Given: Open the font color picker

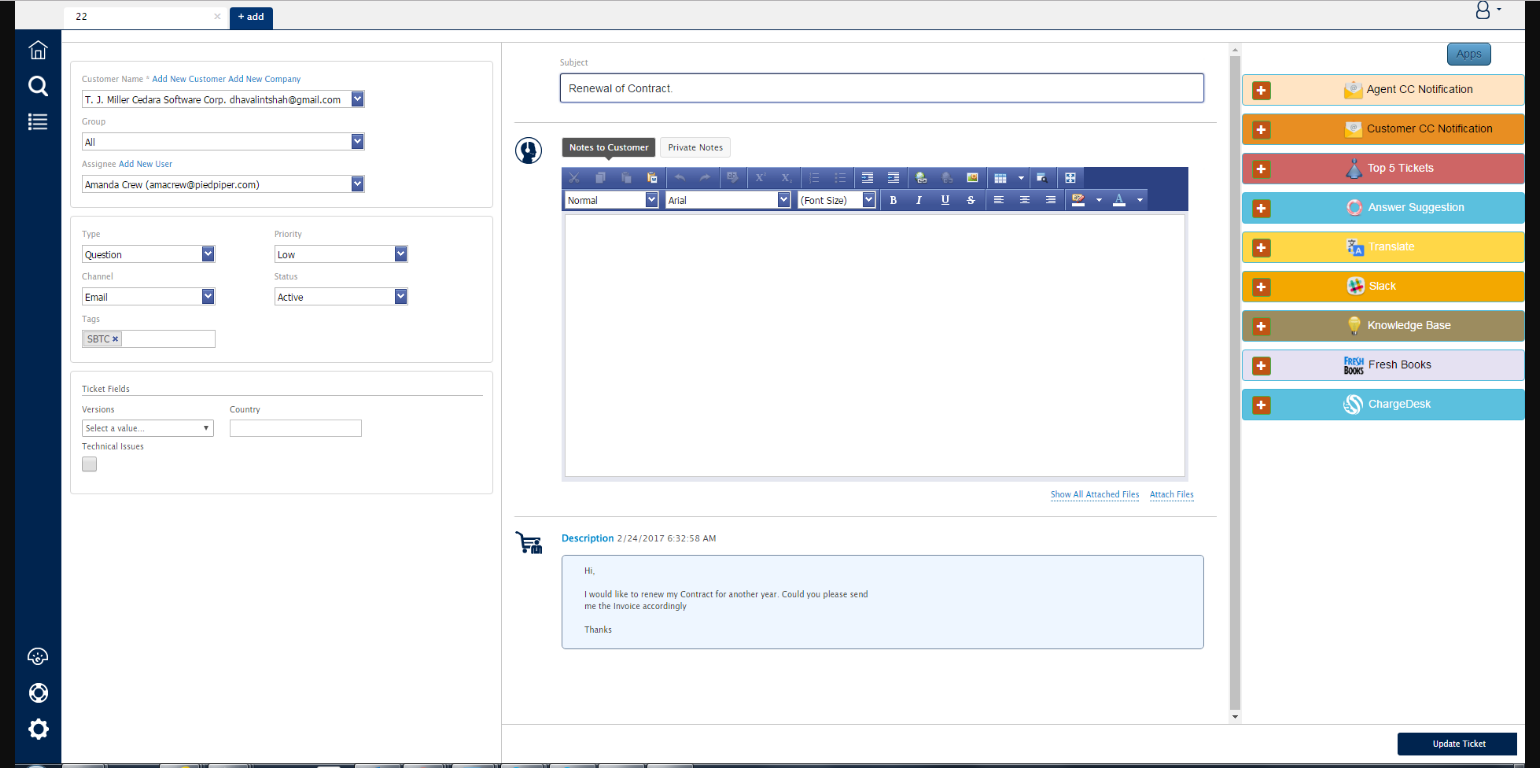Looking at the screenshot, I should tap(1118, 199).
